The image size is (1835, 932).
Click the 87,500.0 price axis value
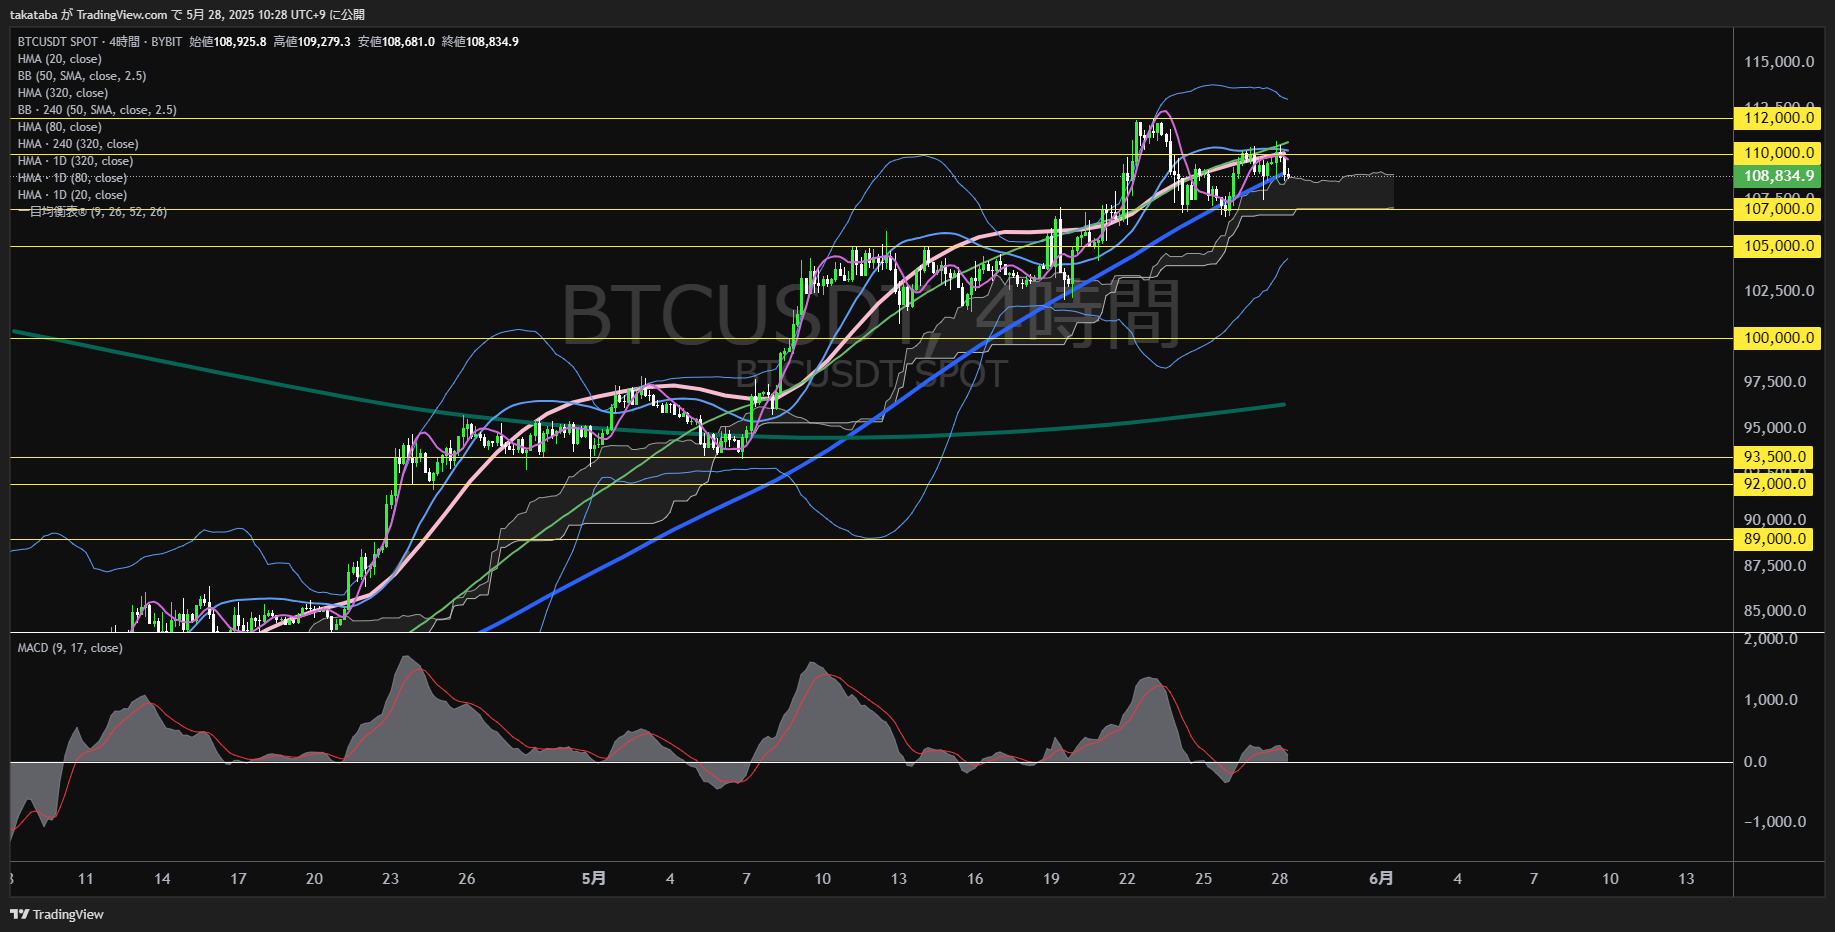click(1775, 566)
